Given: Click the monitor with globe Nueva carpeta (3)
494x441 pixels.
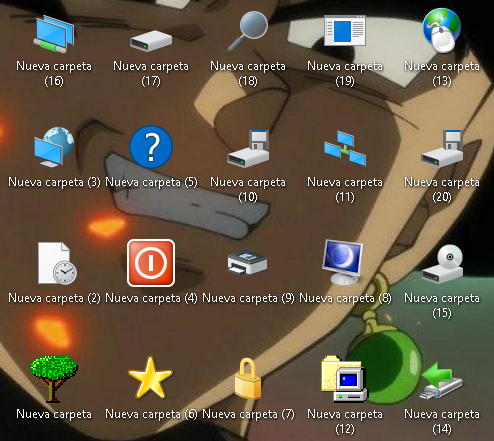Looking at the screenshot, I should [x=54, y=147].
